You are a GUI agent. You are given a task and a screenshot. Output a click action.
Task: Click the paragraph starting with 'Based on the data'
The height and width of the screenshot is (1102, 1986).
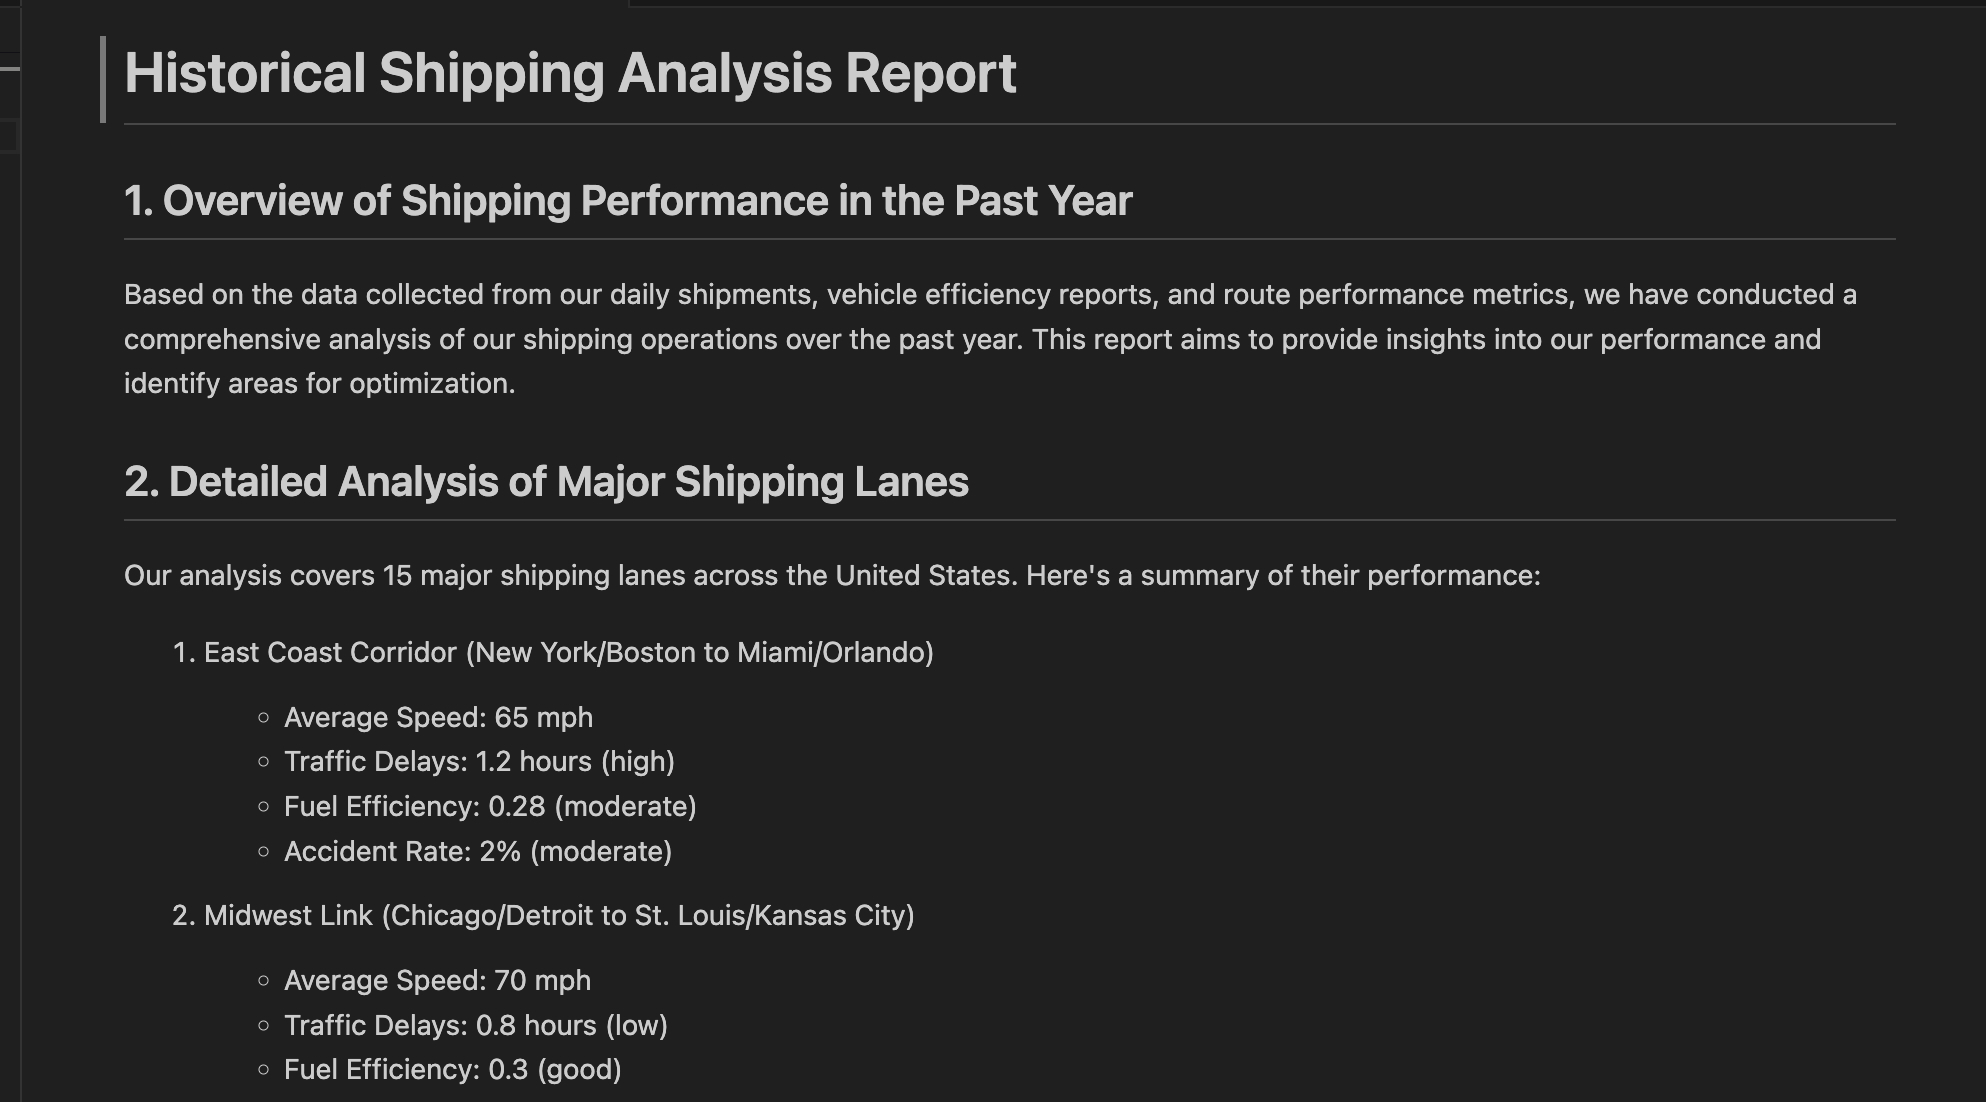click(x=990, y=295)
